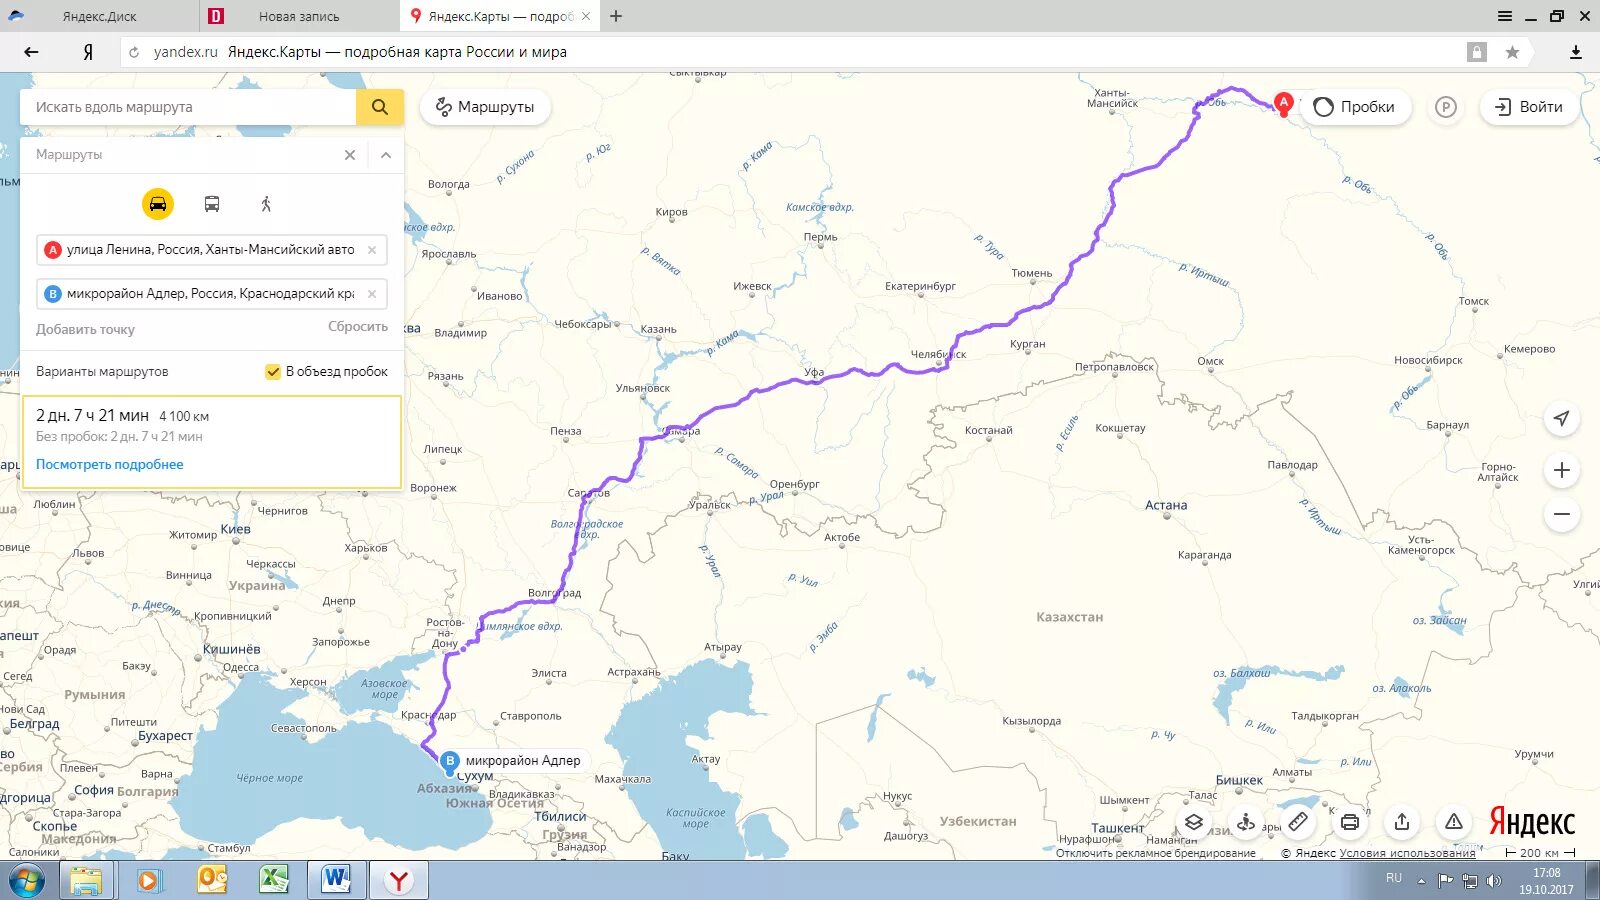Viewport: 1600px width, 900px height.
Task: Collapse the Маршруты panel chevron
Action: (386, 155)
